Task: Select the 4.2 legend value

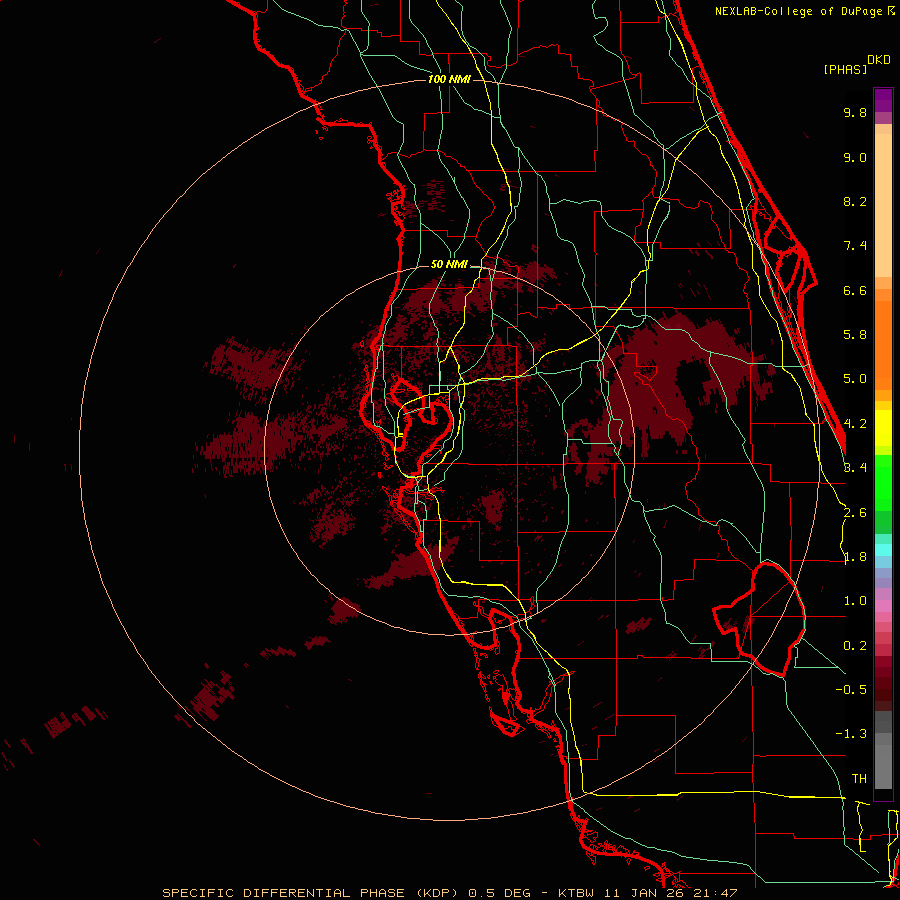Action: [855, 424]
